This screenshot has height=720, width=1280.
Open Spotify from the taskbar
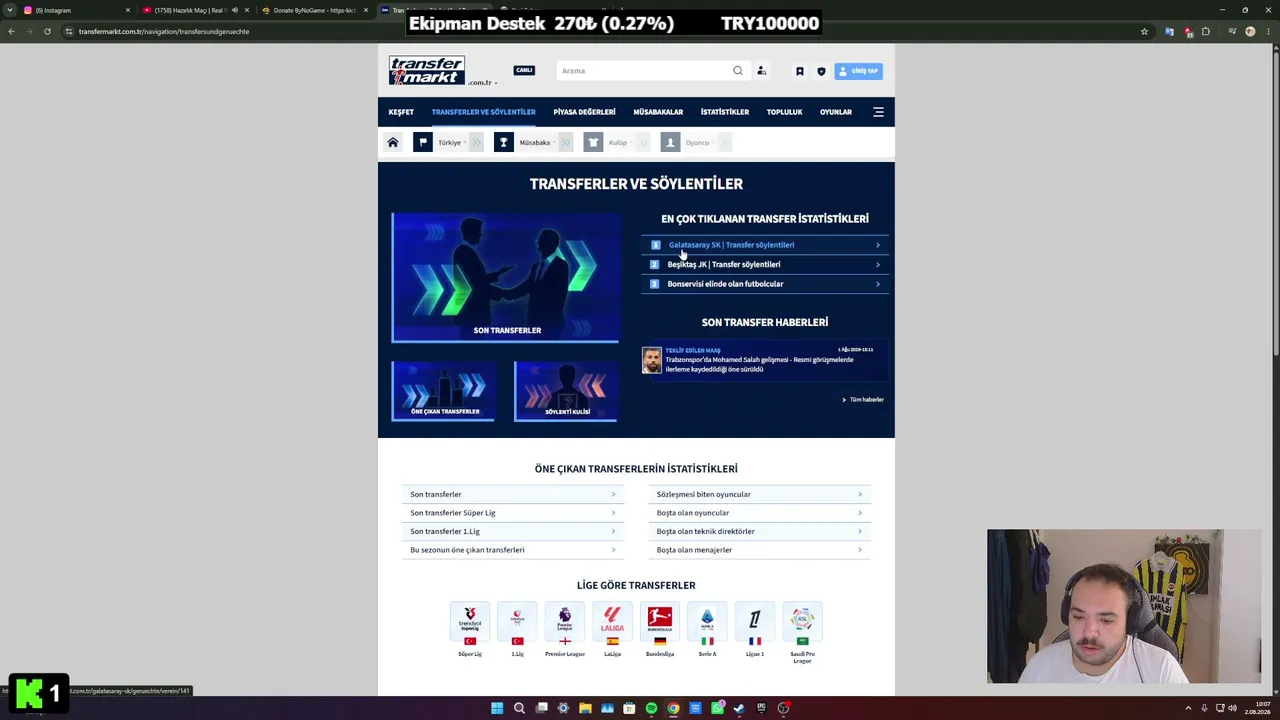[651, 708]
